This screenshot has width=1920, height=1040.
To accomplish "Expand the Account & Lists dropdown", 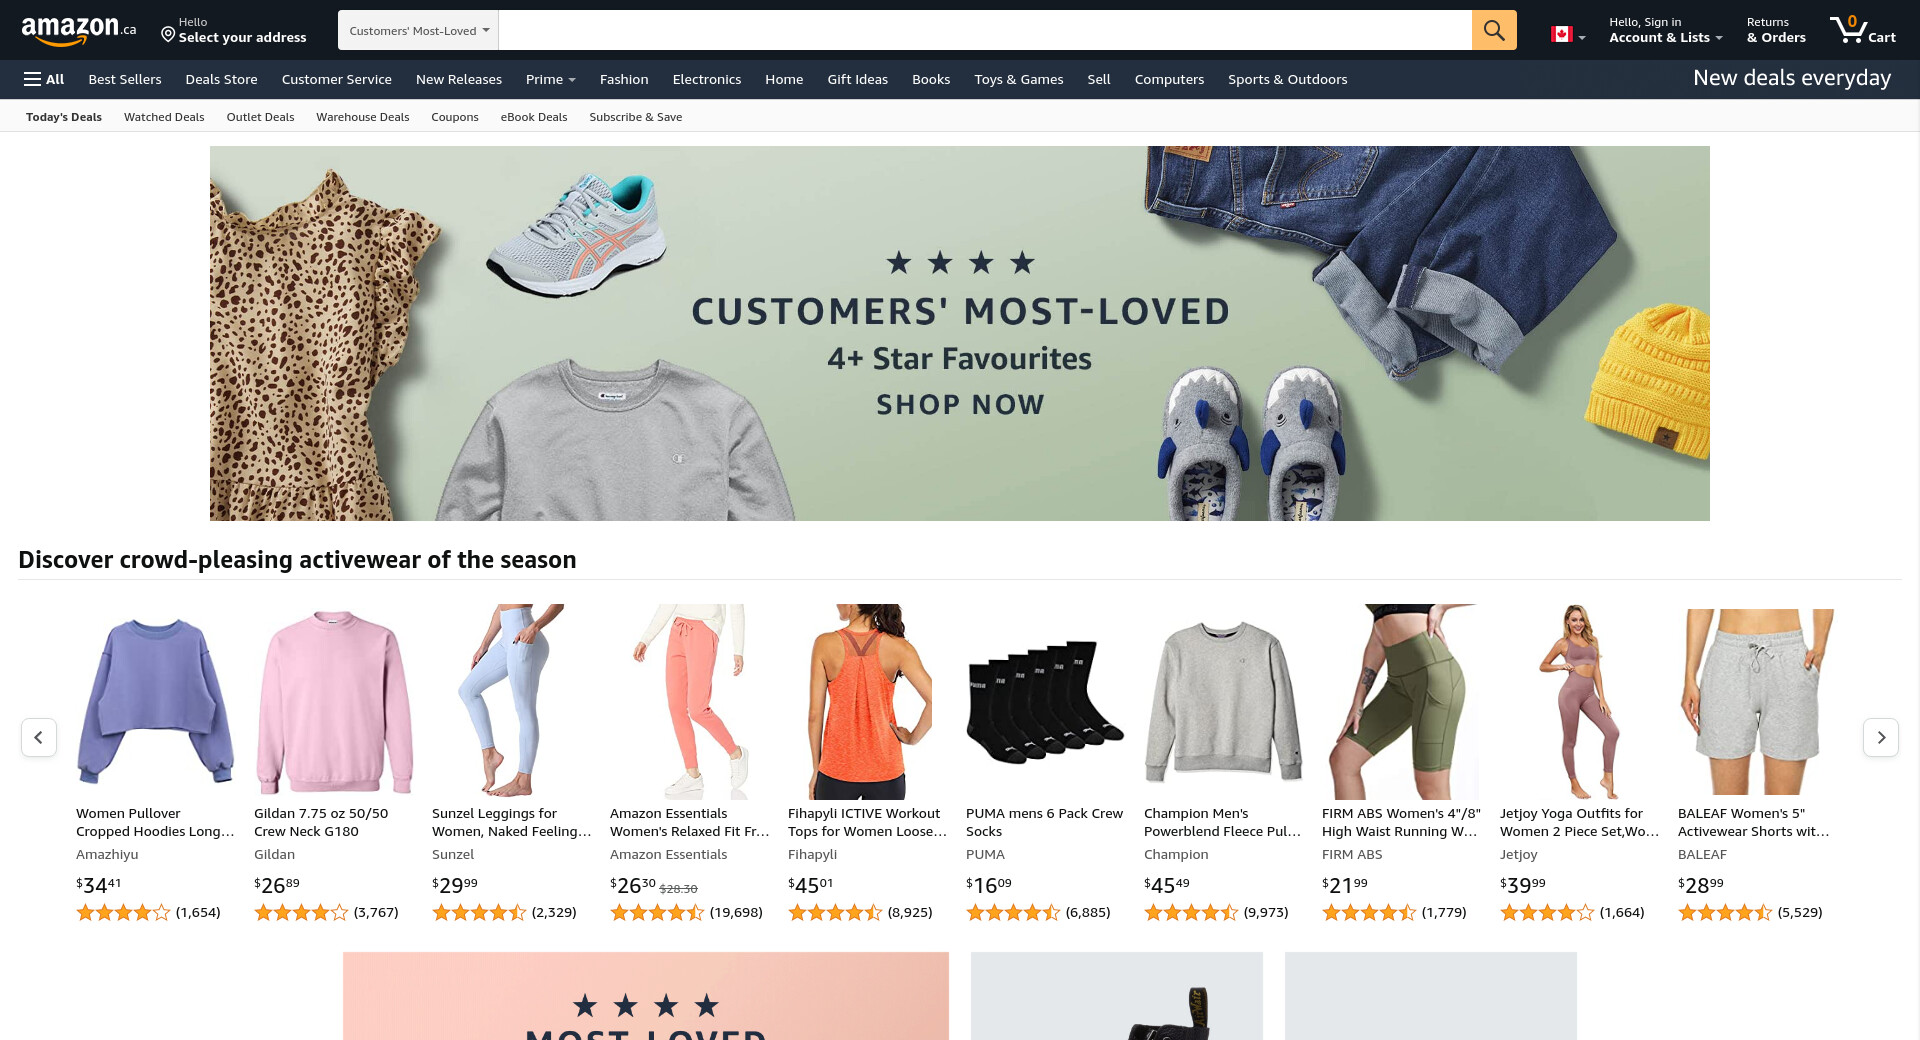I will coord(1665,30).
